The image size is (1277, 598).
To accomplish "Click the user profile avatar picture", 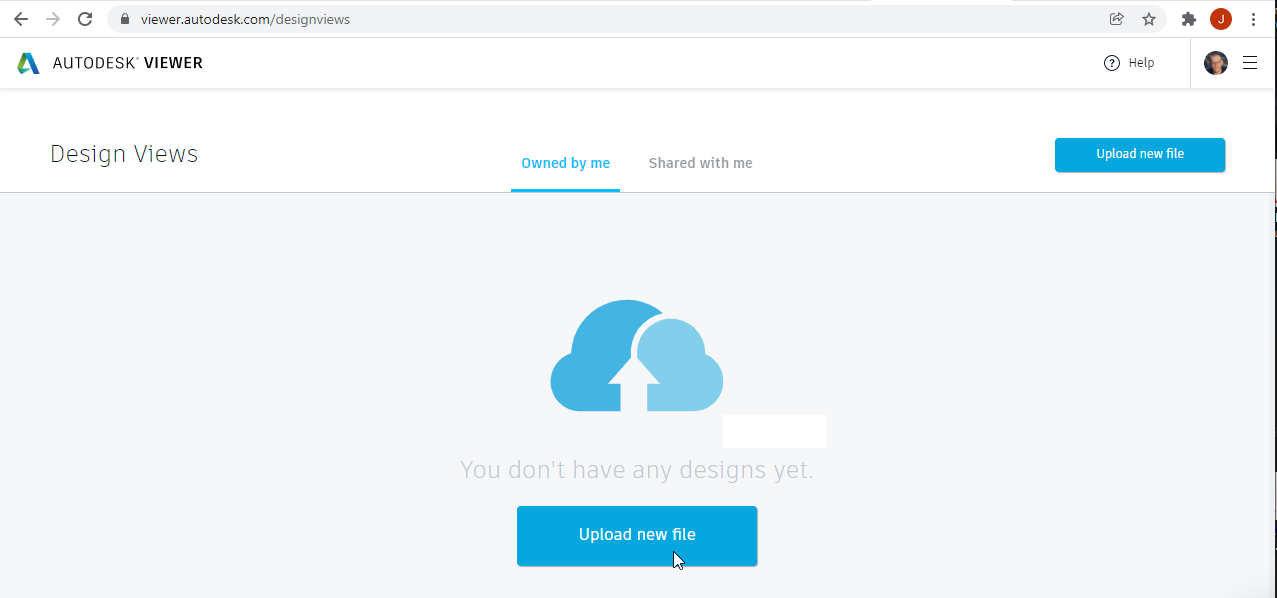I will pos(1215,62).
